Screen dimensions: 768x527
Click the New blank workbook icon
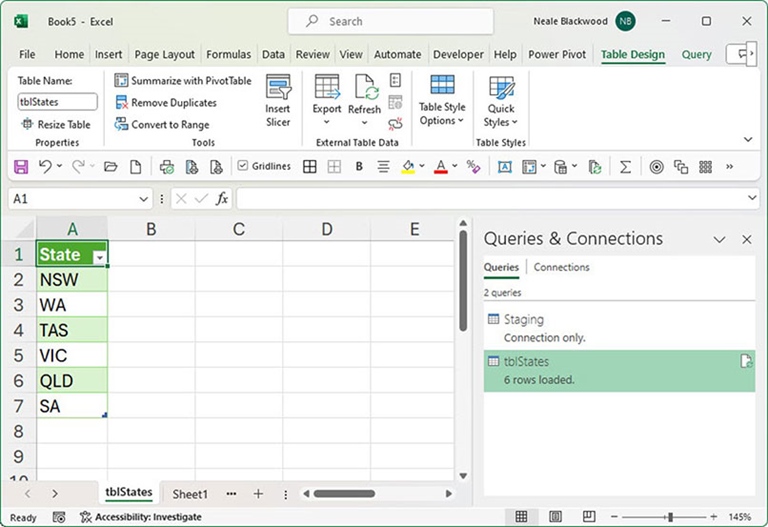pos(136,167)
